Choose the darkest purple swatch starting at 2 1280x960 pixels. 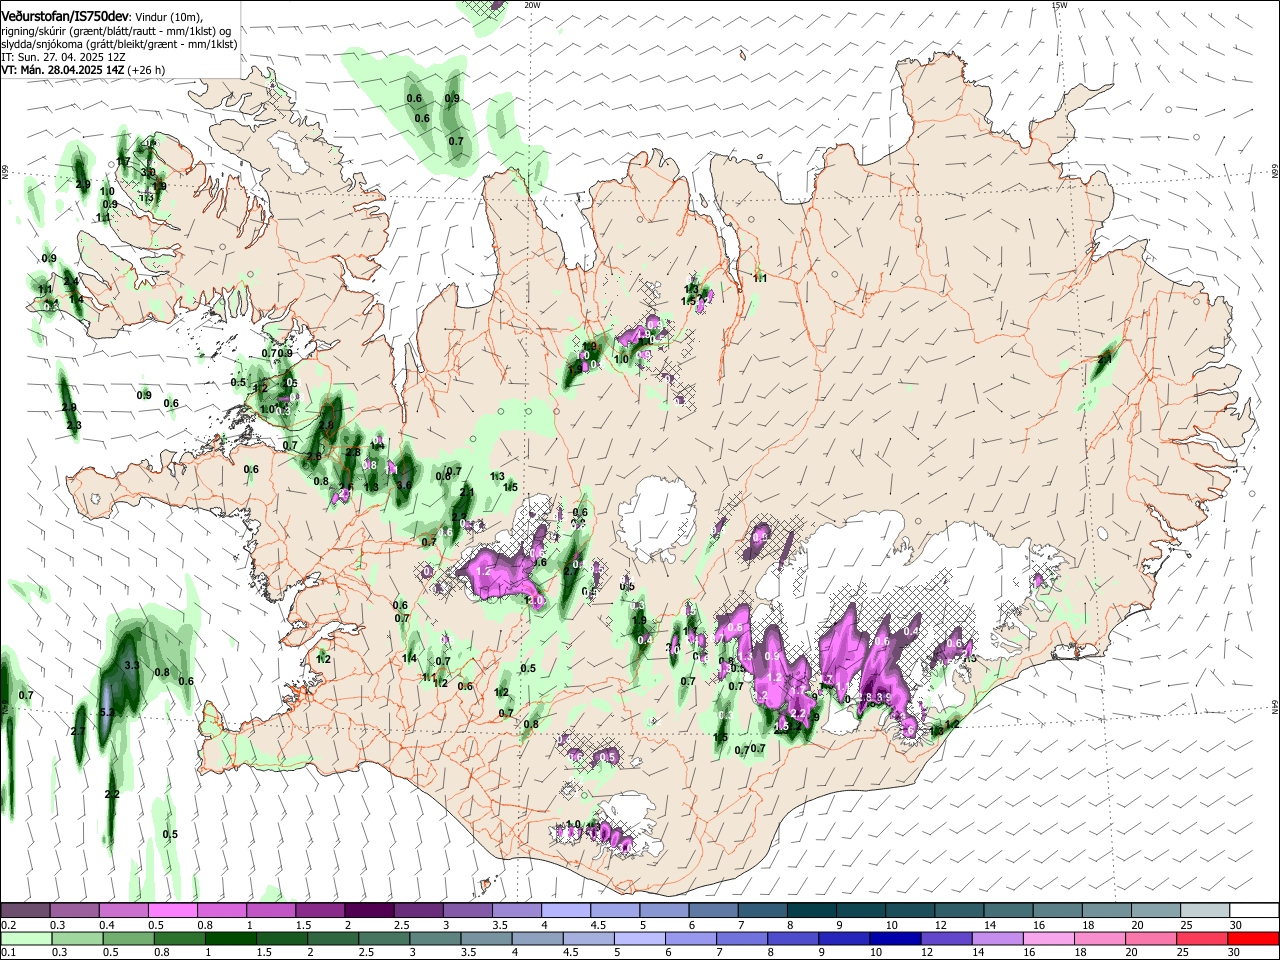pyautogui.click(x=370, y=911)
